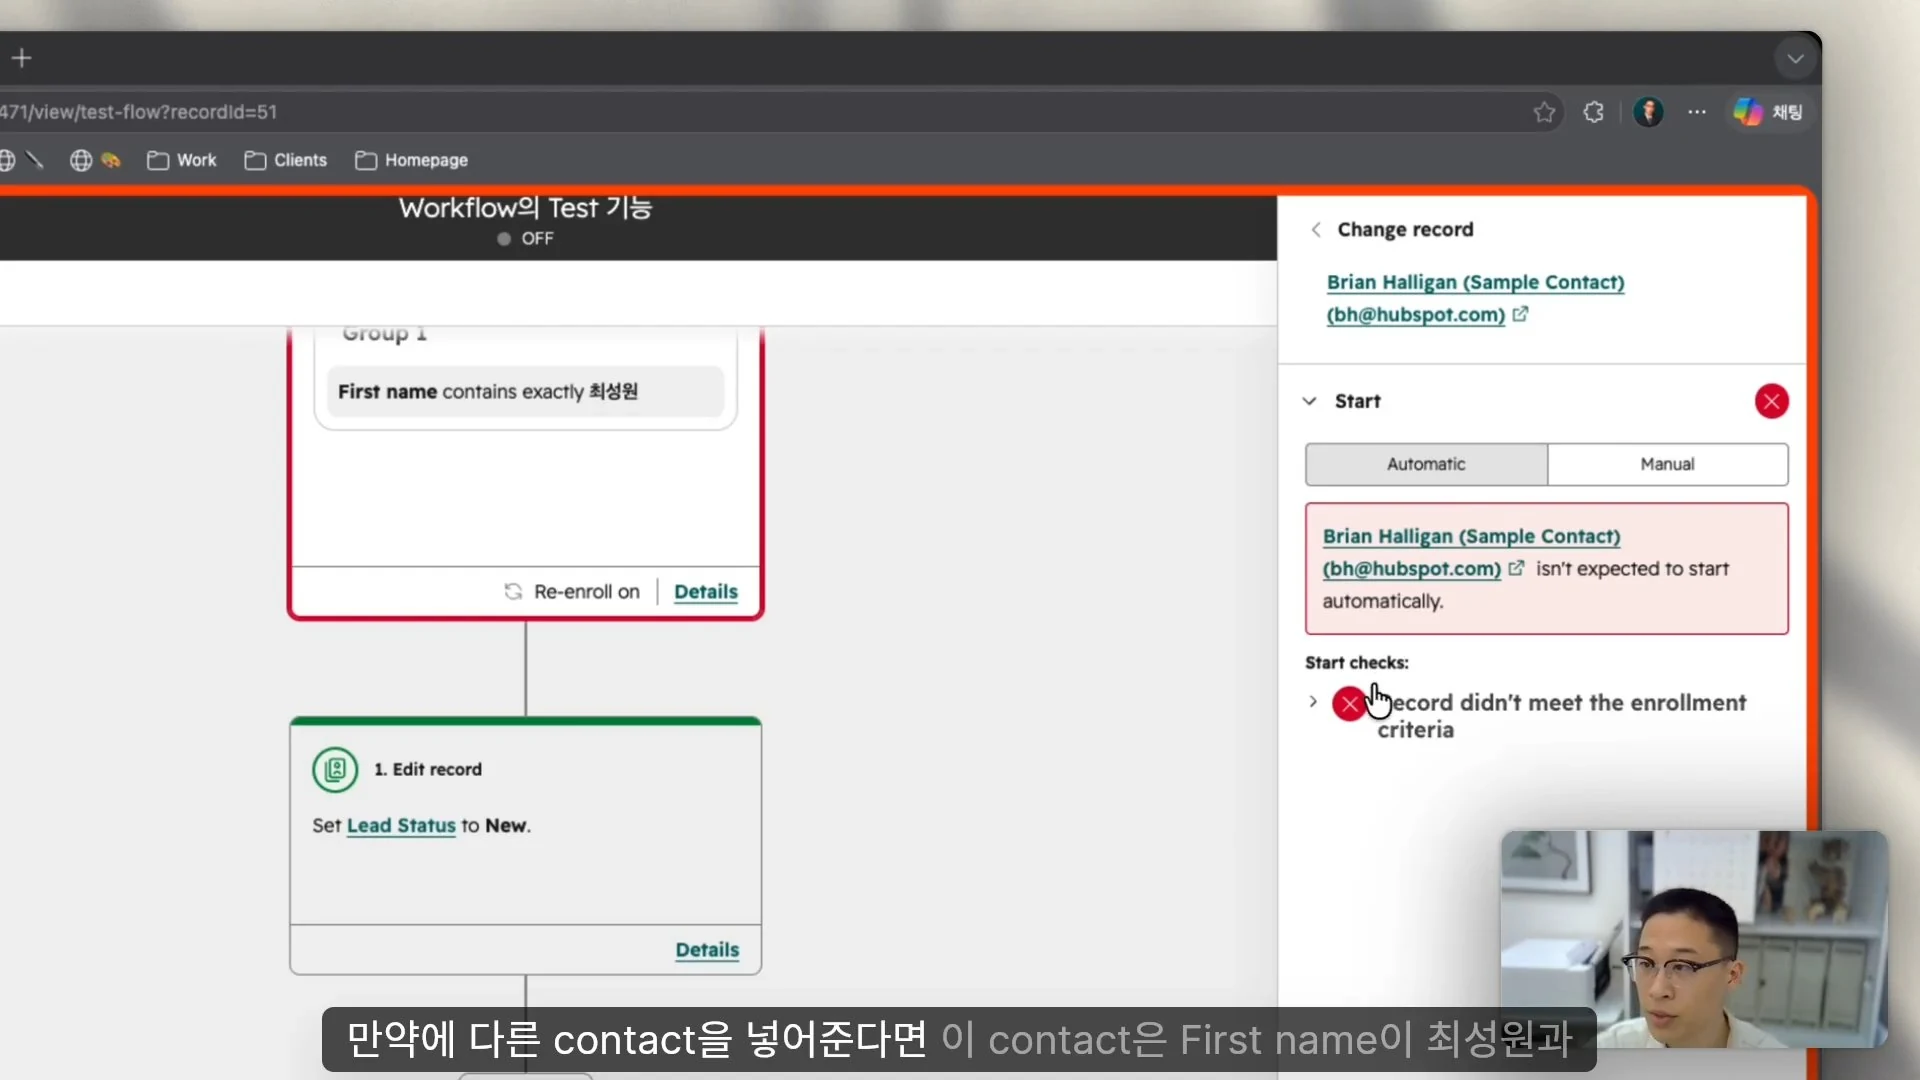Open the browser extensions puzzle icon

[1594, 112]
